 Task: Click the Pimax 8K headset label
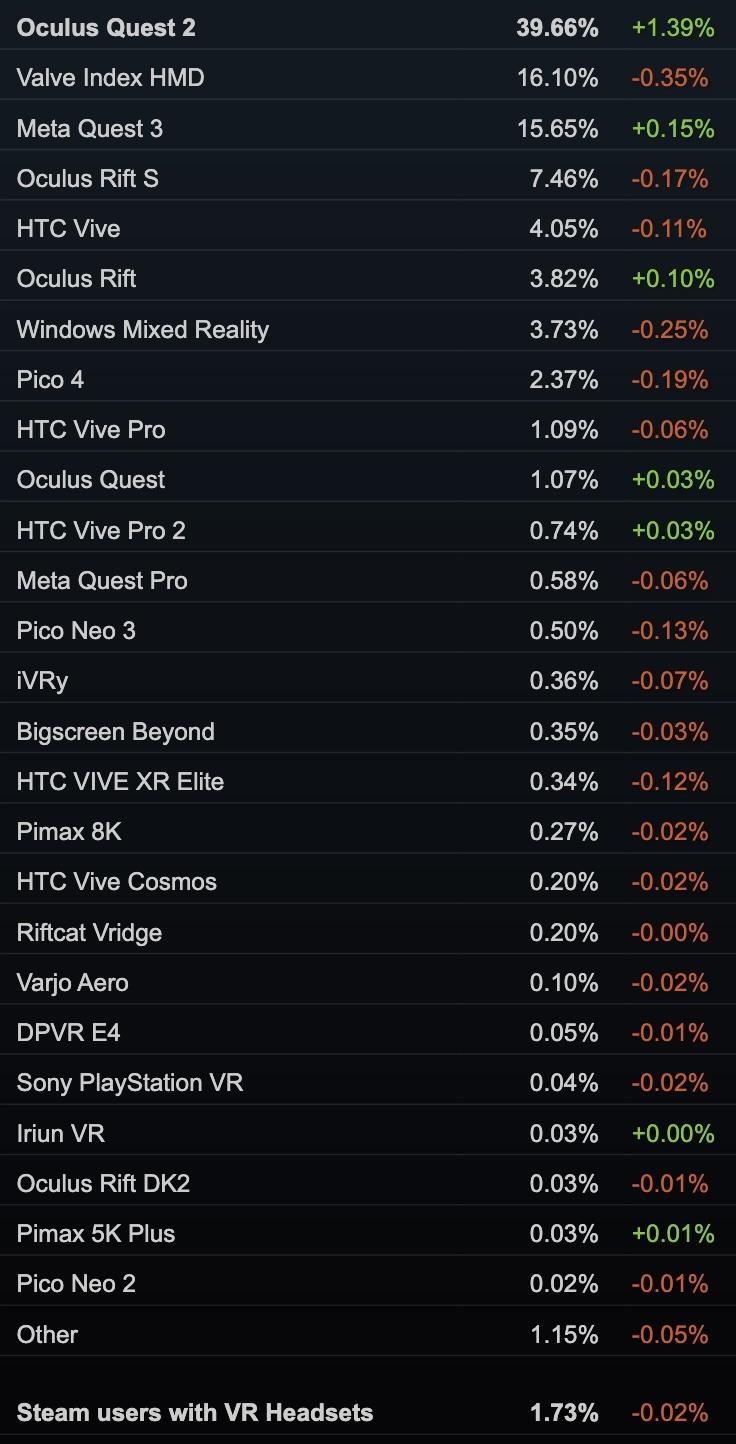pyautogui.click(x=69, y=832)
